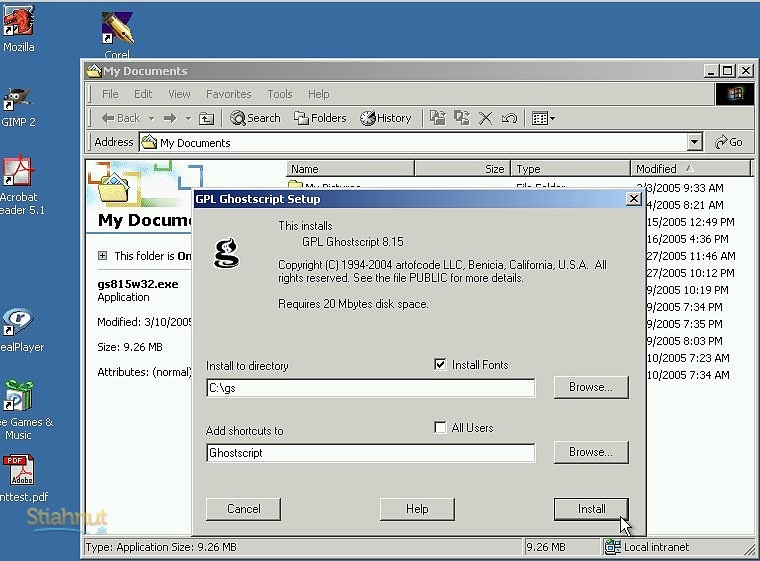Open the Forward button history dropdown
This screenshot has height=561, width=760.
[x=189, y=118]
